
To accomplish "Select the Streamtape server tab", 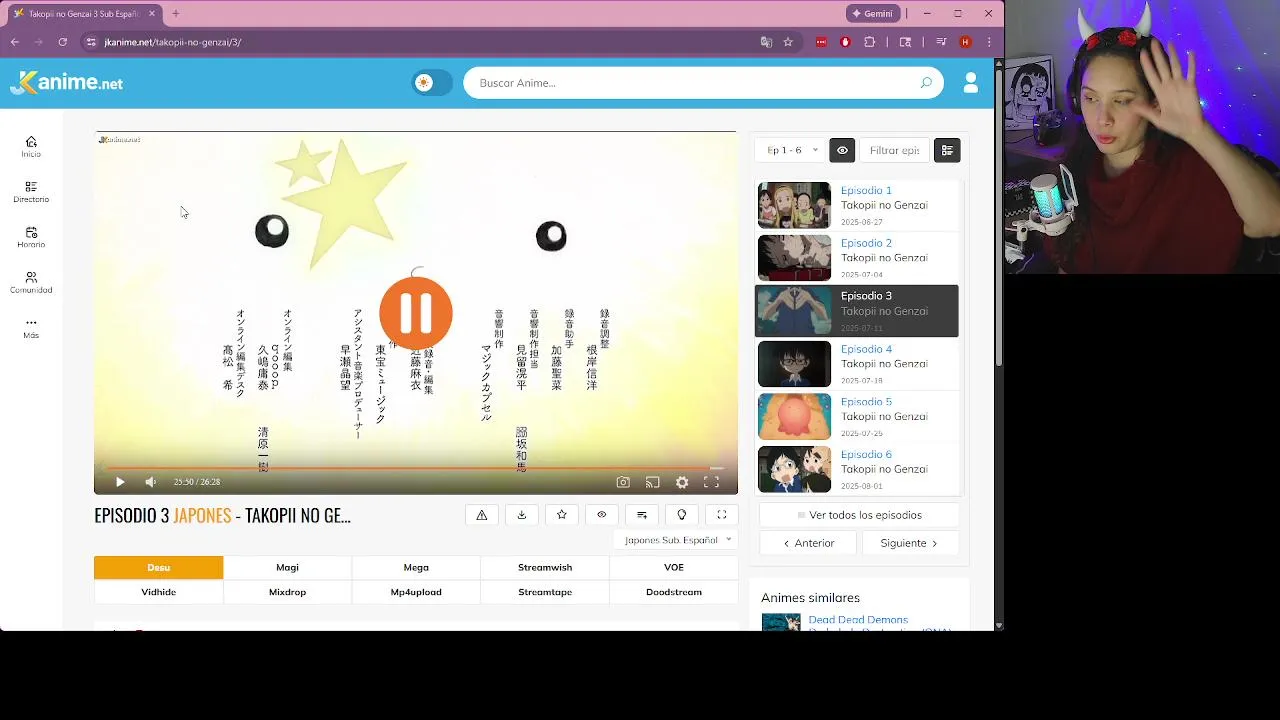I will coord(545,592).
